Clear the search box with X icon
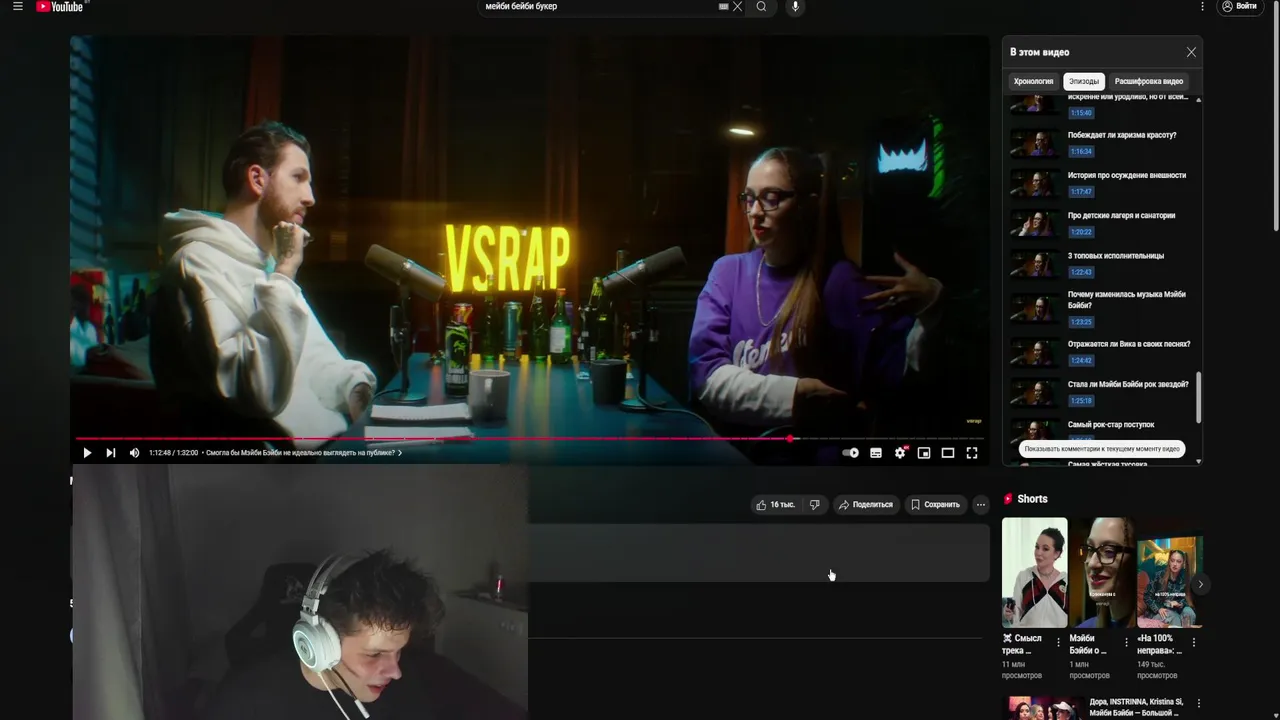The height and width of the screenshot is (720, 1280). tap(738, 6)
